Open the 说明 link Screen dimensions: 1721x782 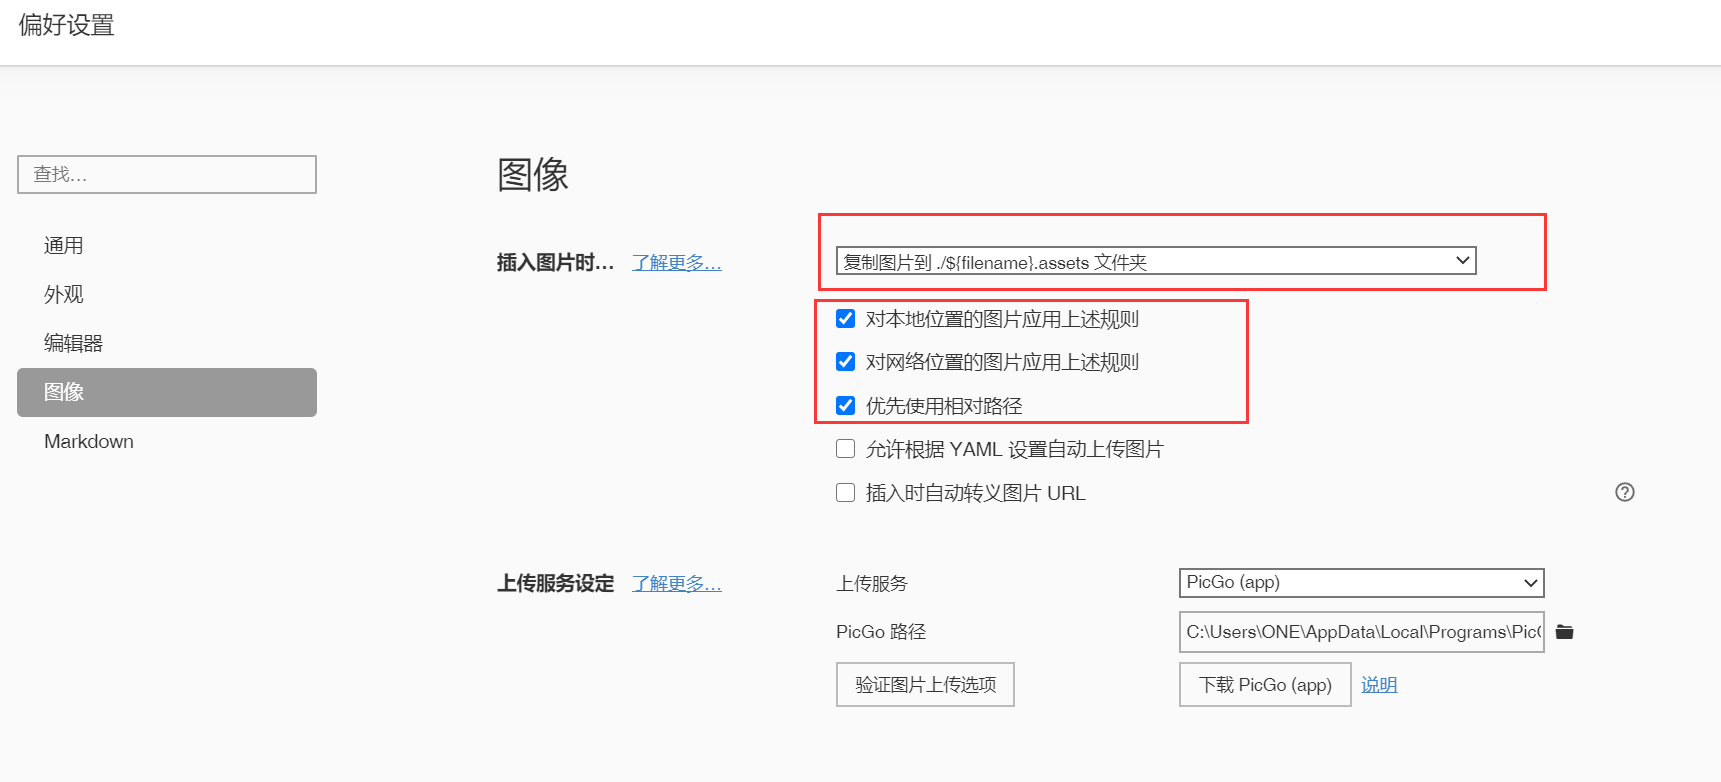(x=1379, y=685)
